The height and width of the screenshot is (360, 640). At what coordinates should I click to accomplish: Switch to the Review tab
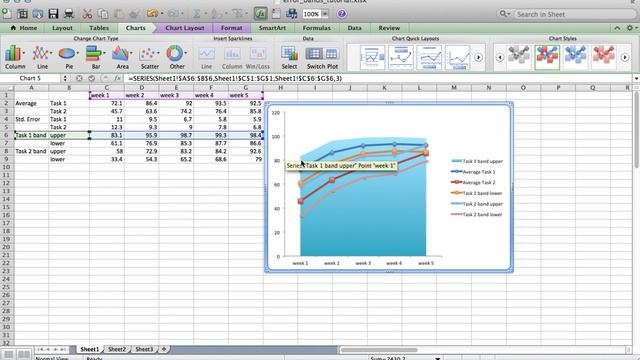tap(389, 28)
